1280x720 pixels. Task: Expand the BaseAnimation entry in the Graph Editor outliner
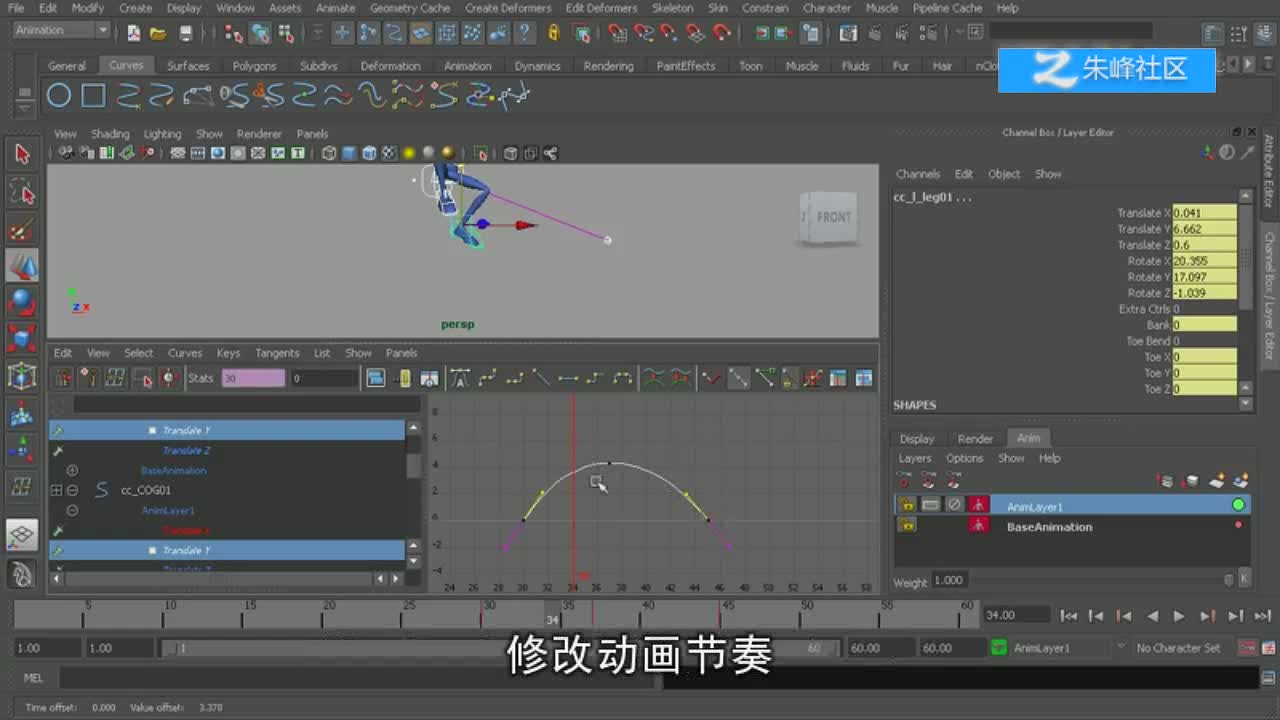(72, 470)
